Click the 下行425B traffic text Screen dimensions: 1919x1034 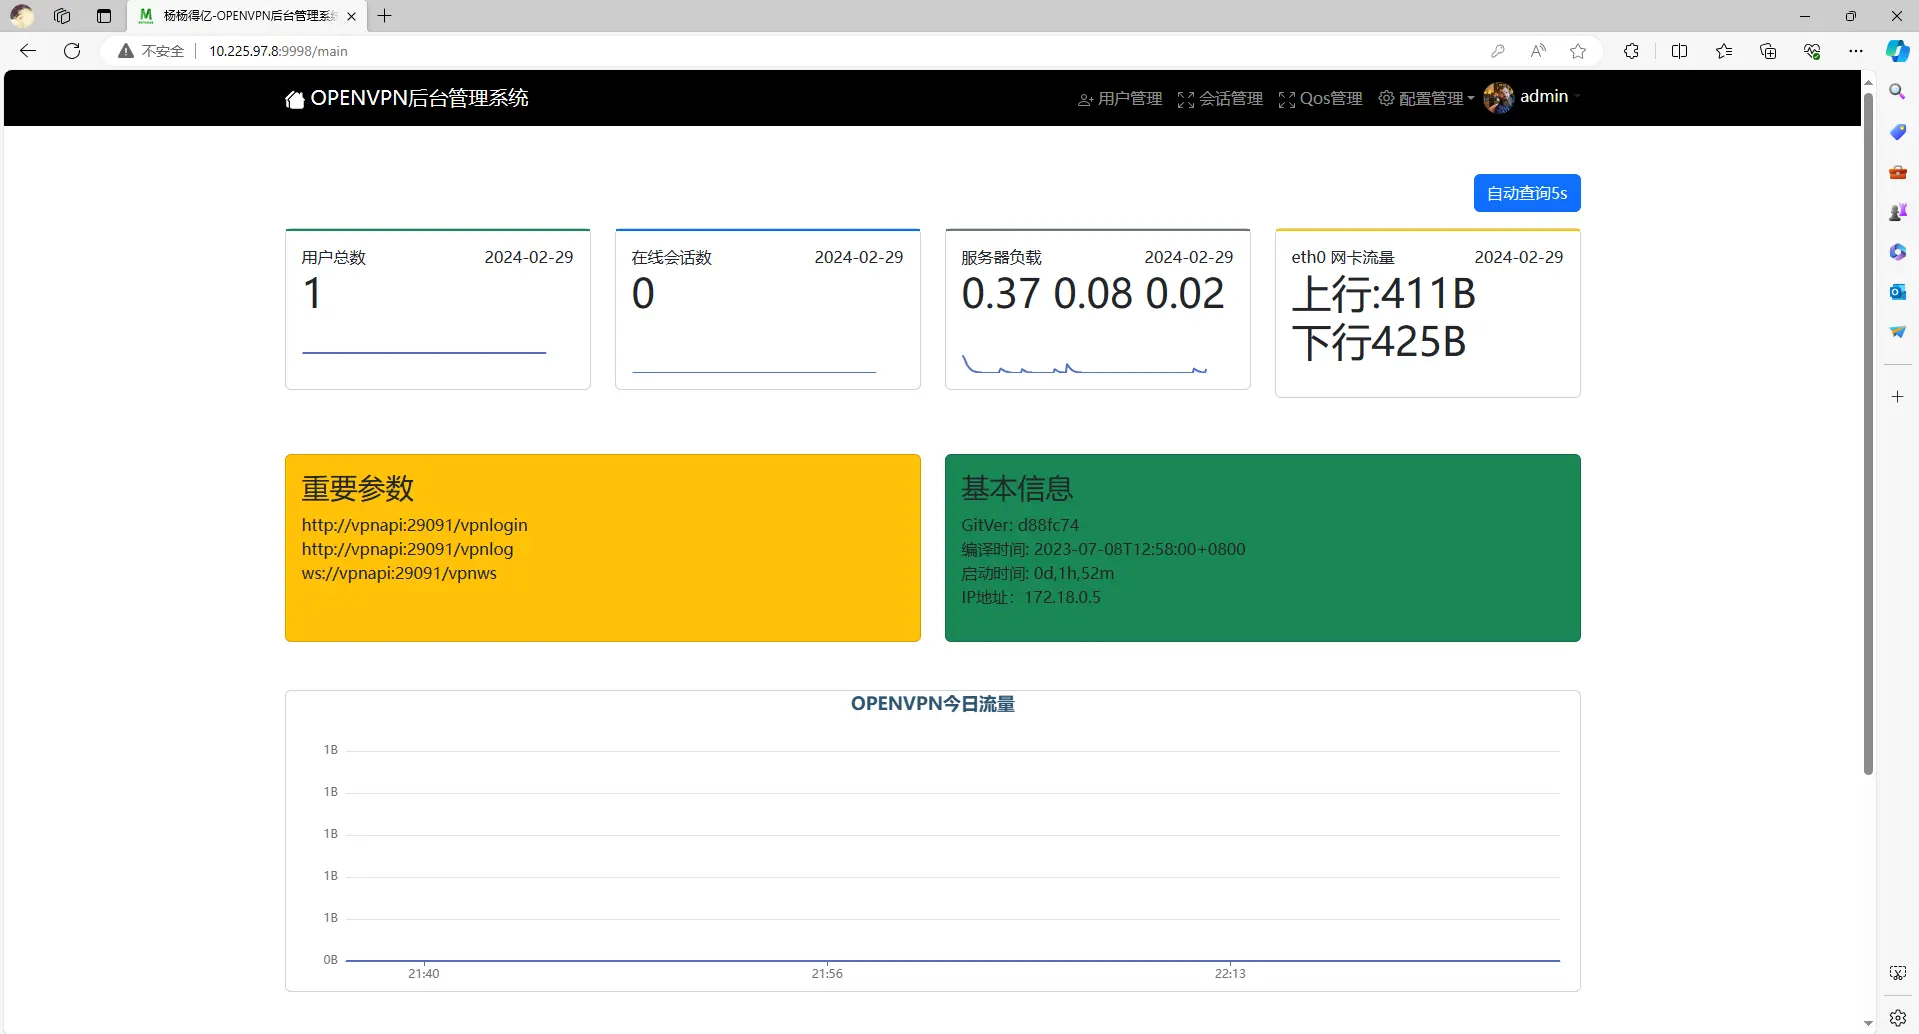point(1379,342)
